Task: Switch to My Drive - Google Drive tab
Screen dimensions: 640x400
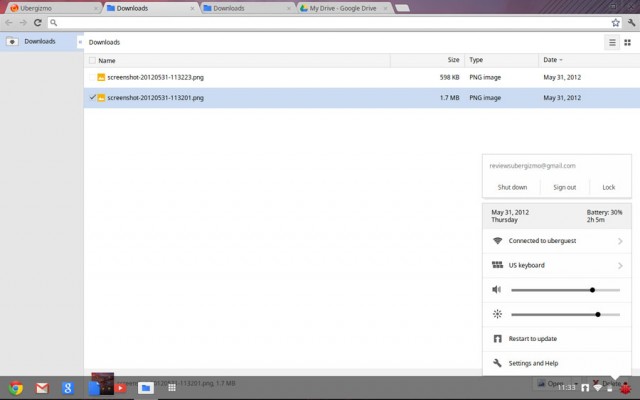Action: coord(340,7)
